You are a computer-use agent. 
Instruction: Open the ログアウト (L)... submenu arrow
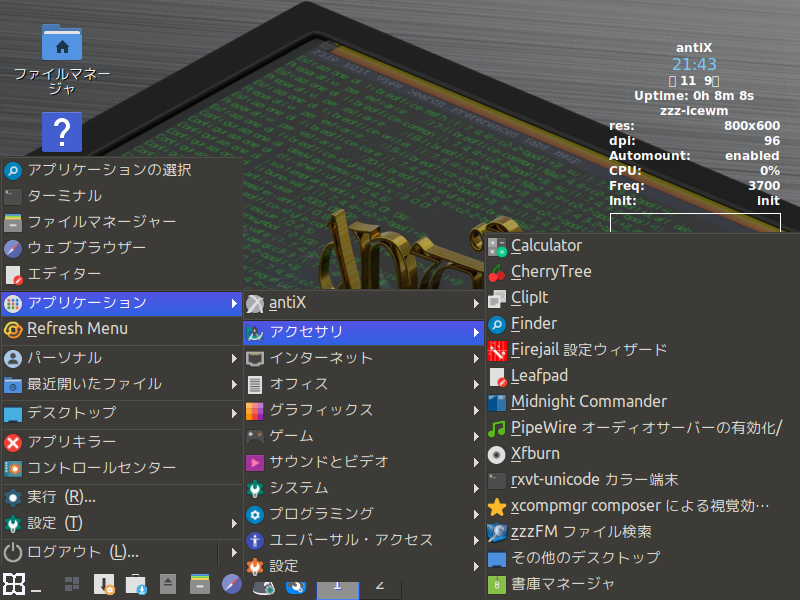pyautogui.click(x=234, y=553)
